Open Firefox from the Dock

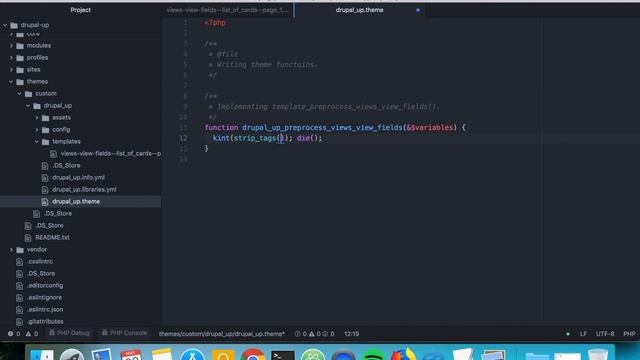[403, 354]
